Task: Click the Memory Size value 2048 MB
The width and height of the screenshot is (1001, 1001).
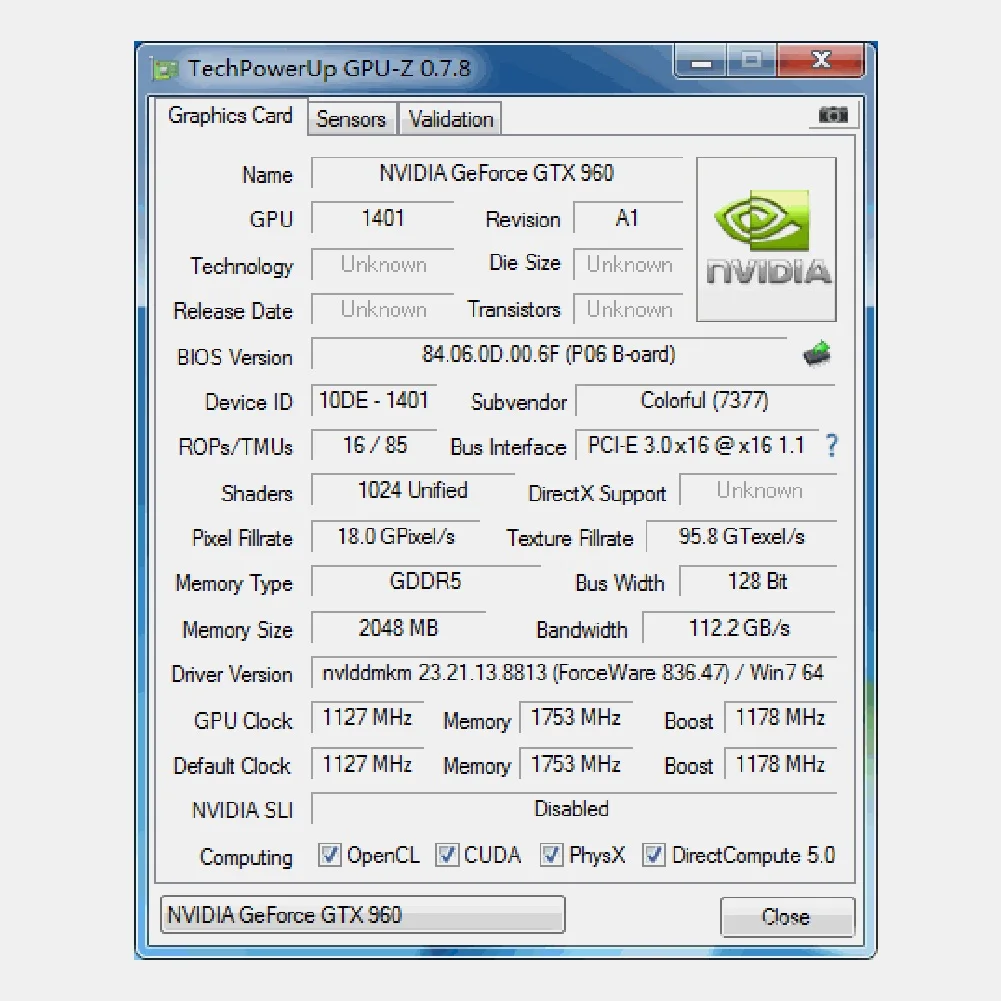Action: pyautogui.click(x=398, y=628)
